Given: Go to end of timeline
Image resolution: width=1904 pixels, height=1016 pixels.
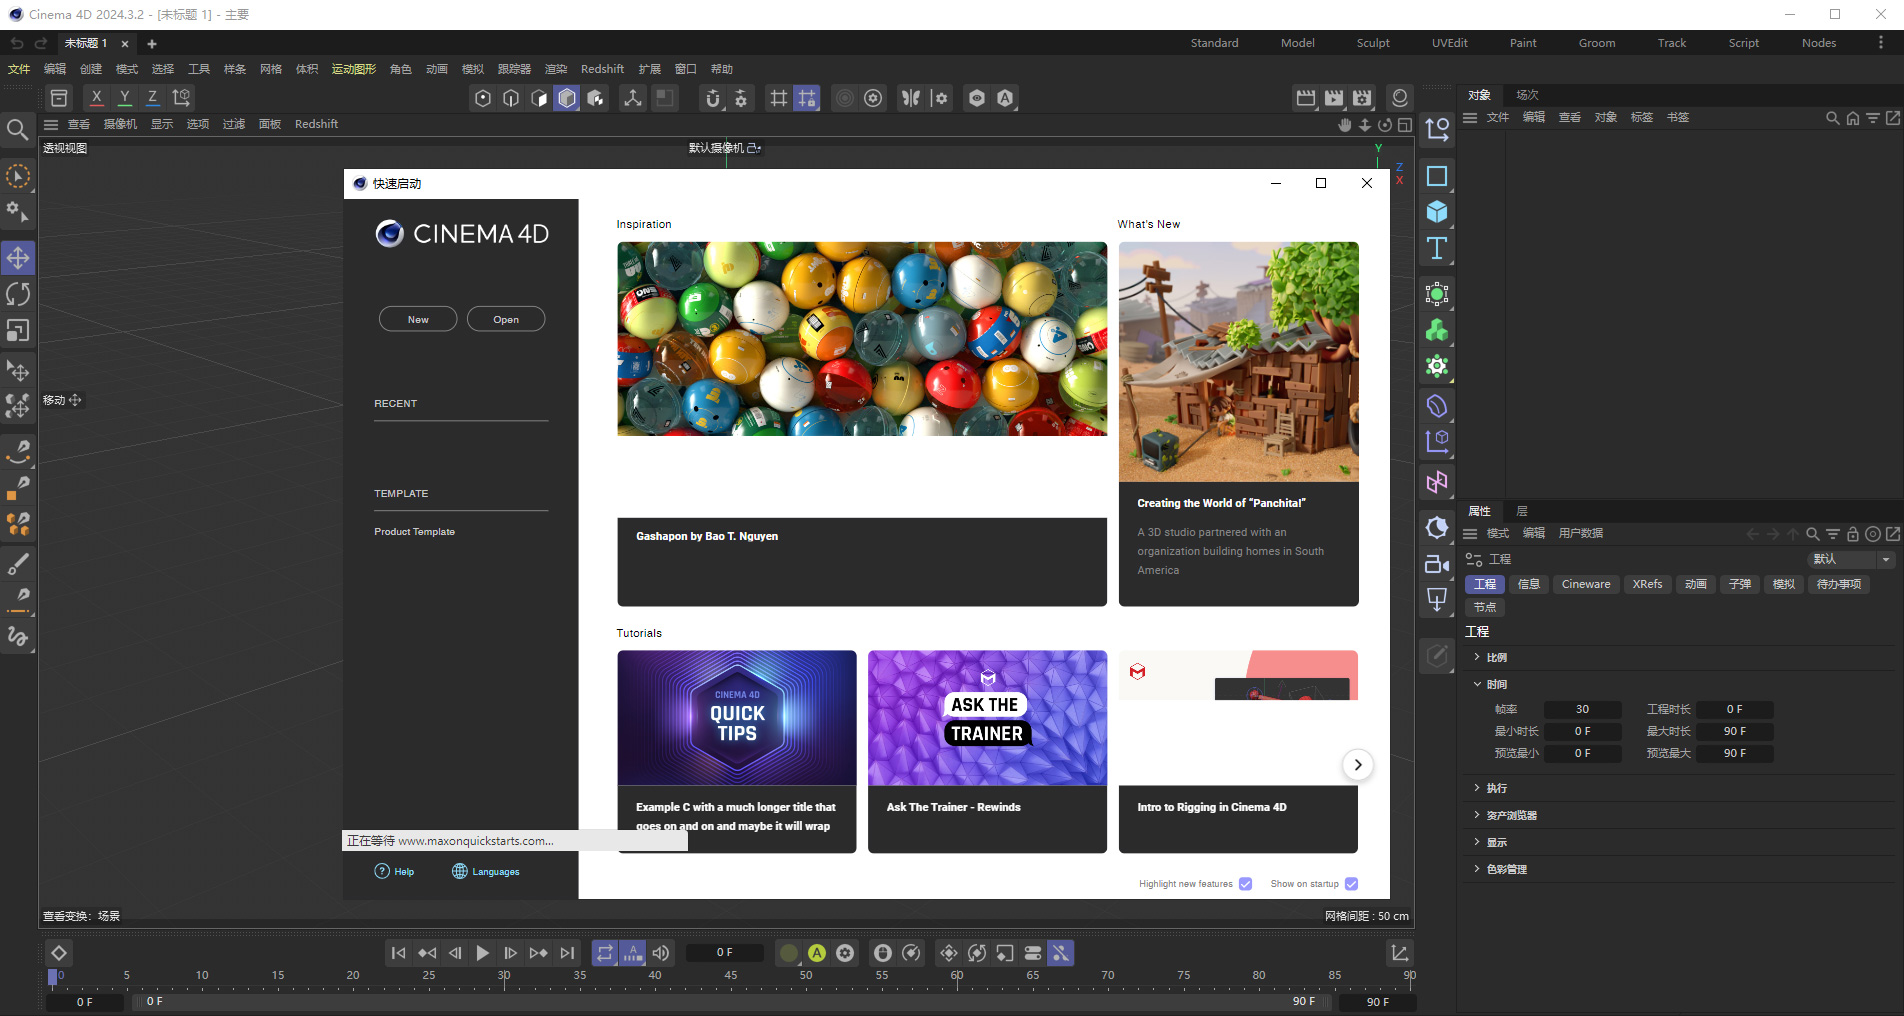Looking at the screenshot, I should click(567, 953).
